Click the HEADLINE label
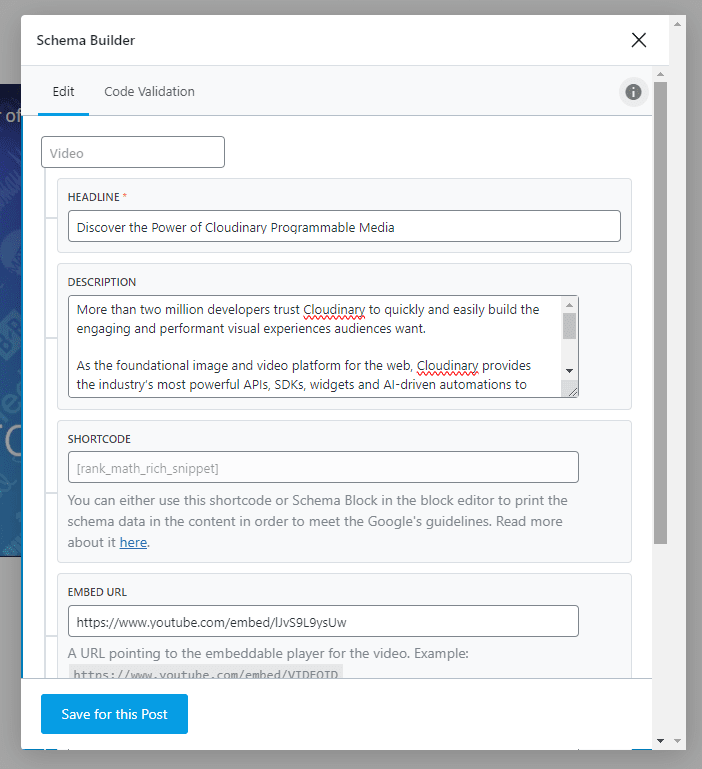702x769 pixels. 94,197
